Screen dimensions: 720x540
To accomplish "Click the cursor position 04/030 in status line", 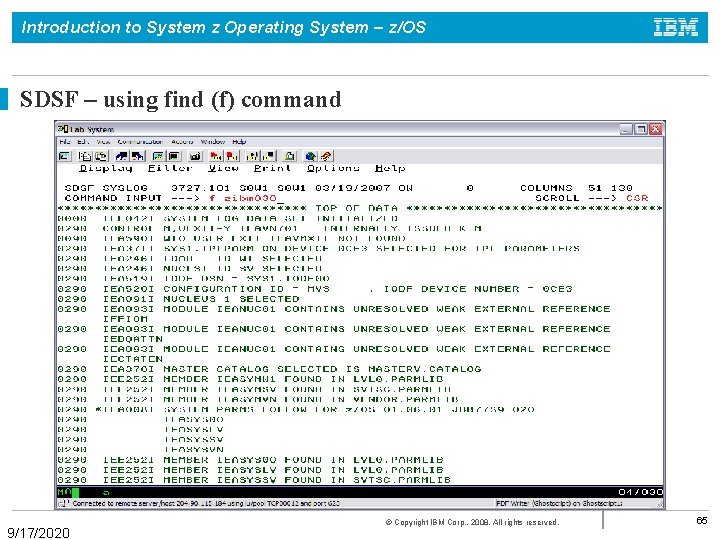I will (641, 492).
